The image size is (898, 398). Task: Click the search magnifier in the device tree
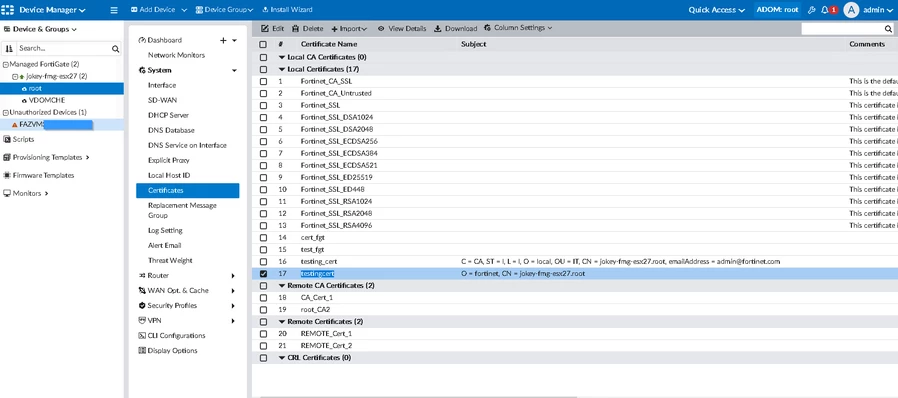pos(115,49)
